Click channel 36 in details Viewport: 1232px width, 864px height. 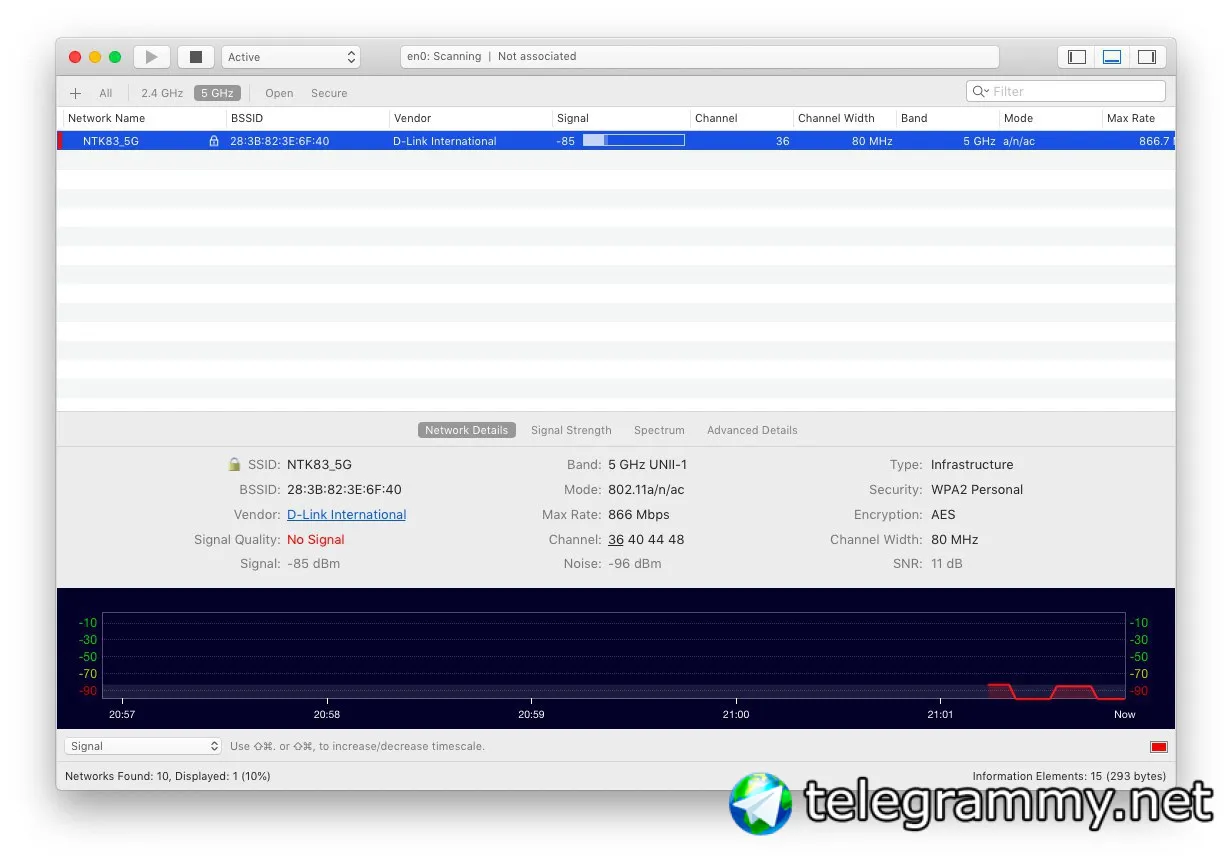[x=616, y=540]
